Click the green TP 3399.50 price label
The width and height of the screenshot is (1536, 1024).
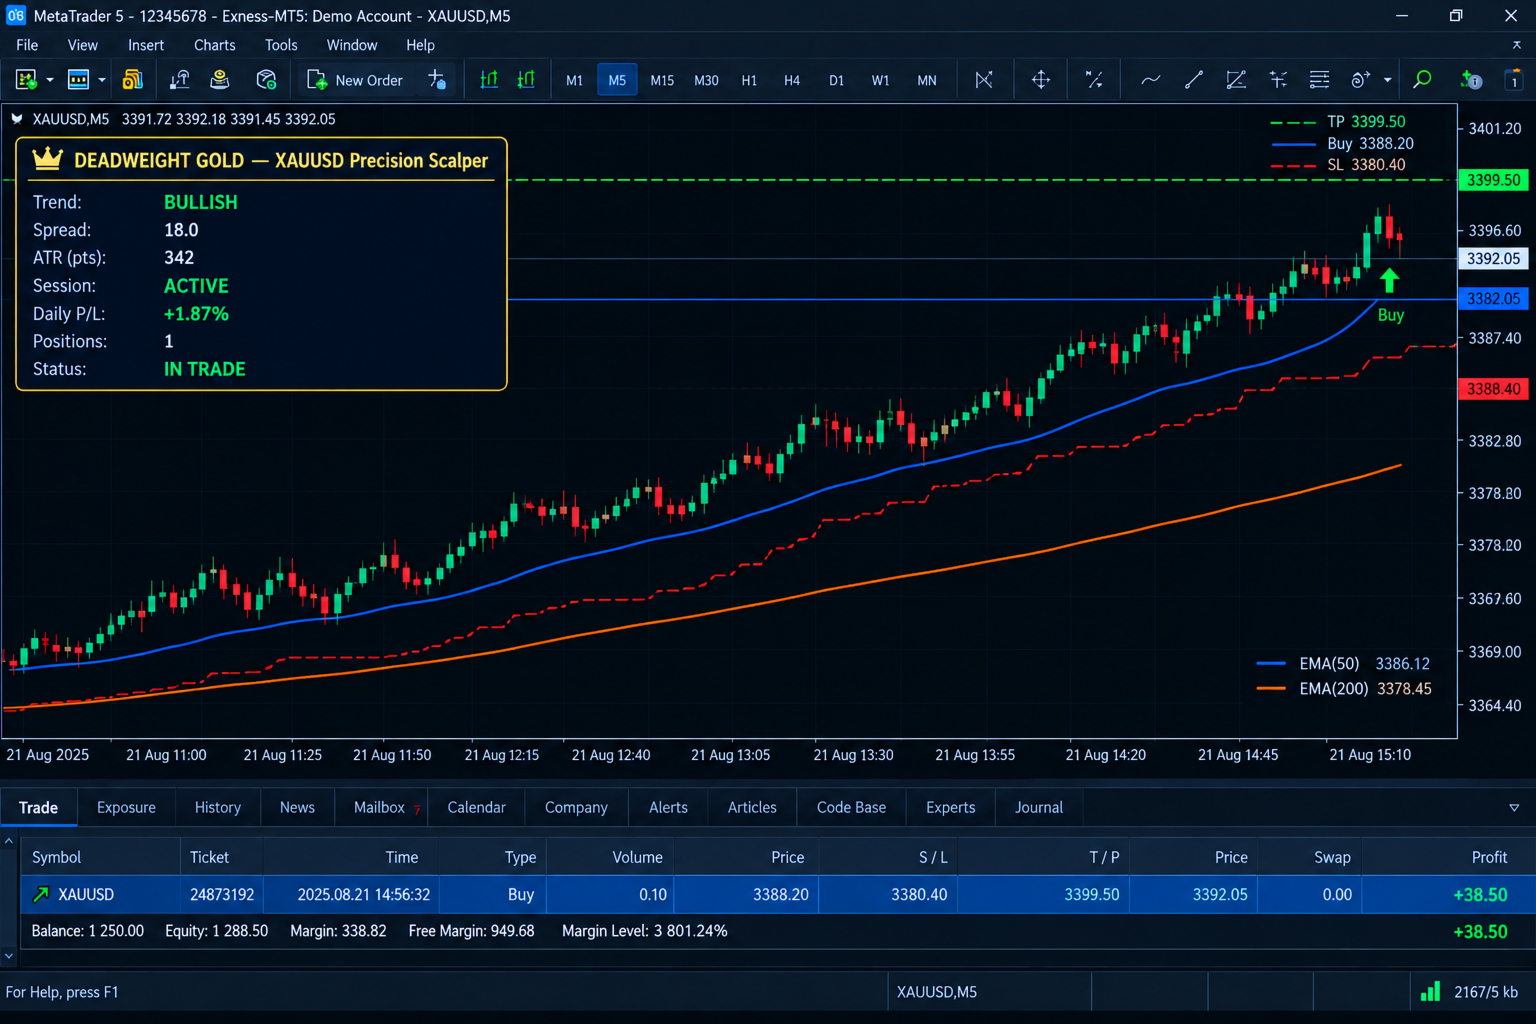(1493, 180)
